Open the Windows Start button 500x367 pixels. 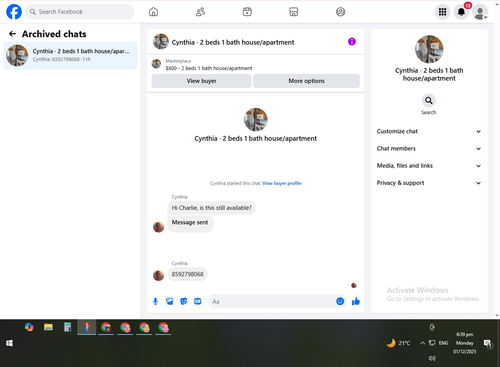(x=9, y=343)
